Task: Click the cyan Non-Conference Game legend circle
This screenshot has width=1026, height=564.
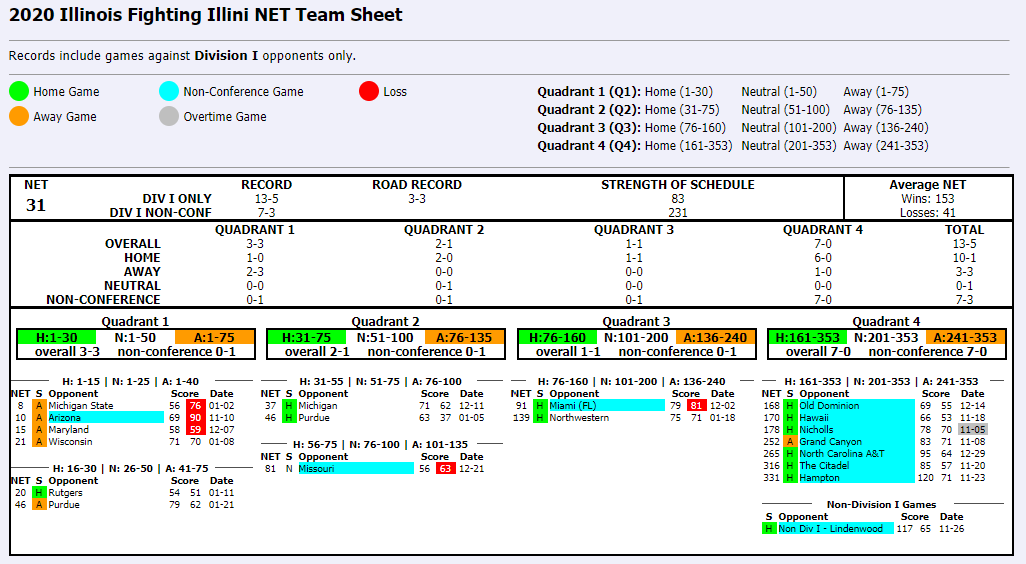Action: click(x=169, y=91)
